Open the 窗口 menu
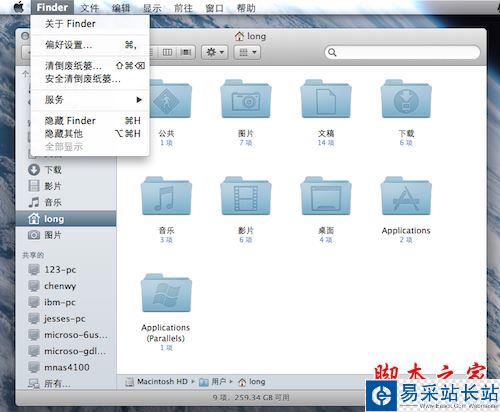Viewport: 500px width, 412px height. [x=214, y=7]
